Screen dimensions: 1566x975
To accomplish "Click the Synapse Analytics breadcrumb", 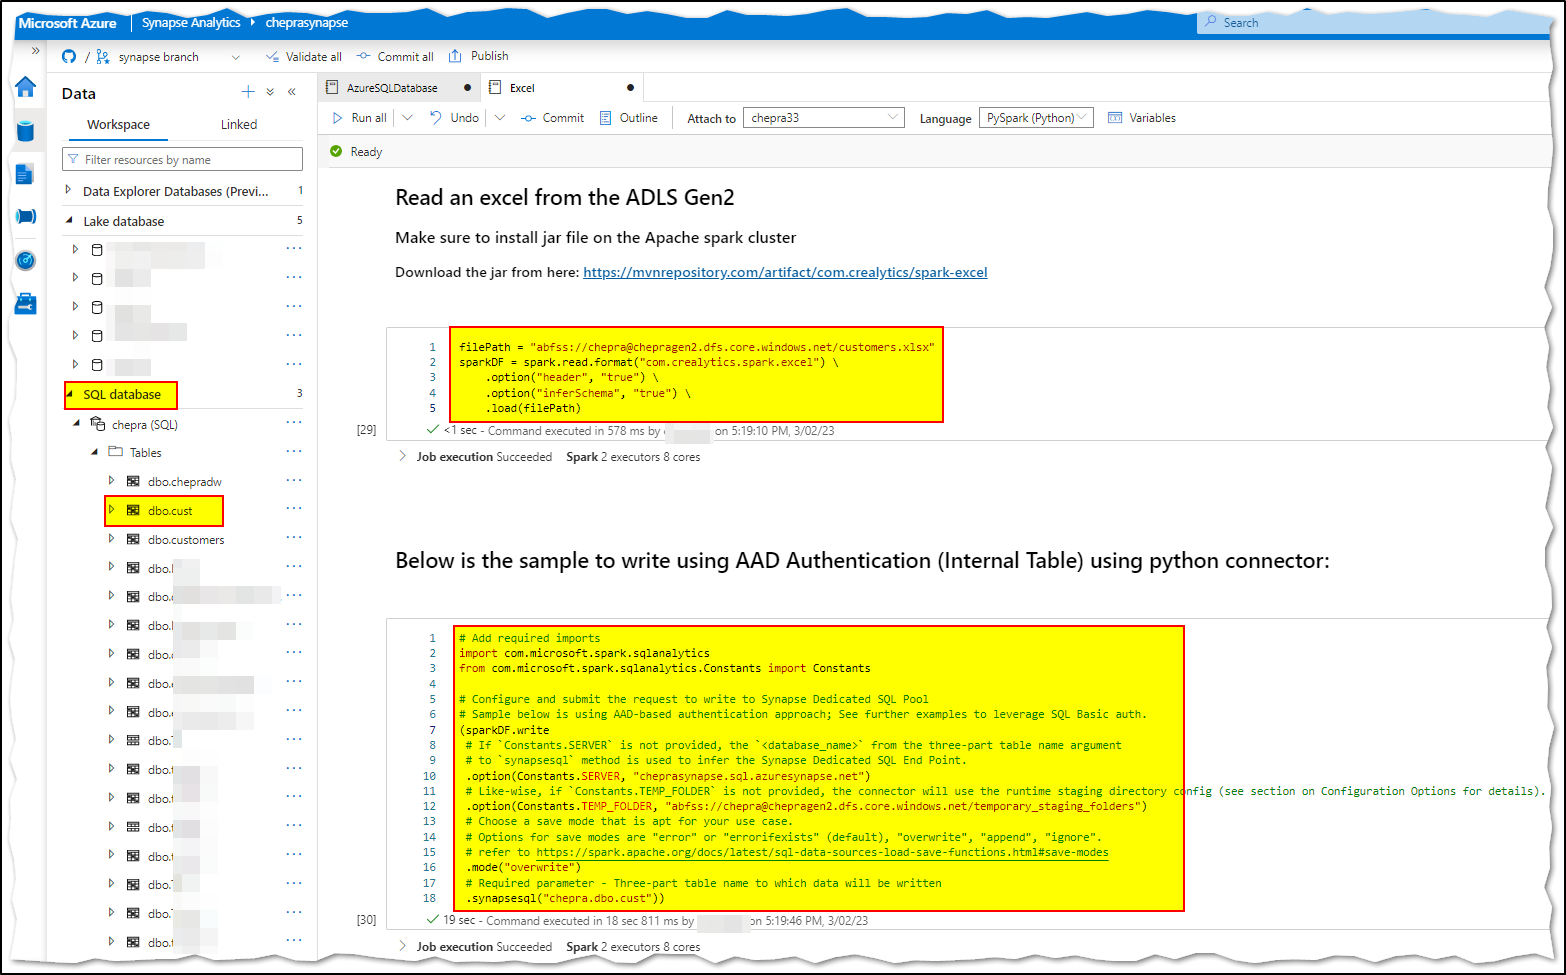I will pos(191,22).
